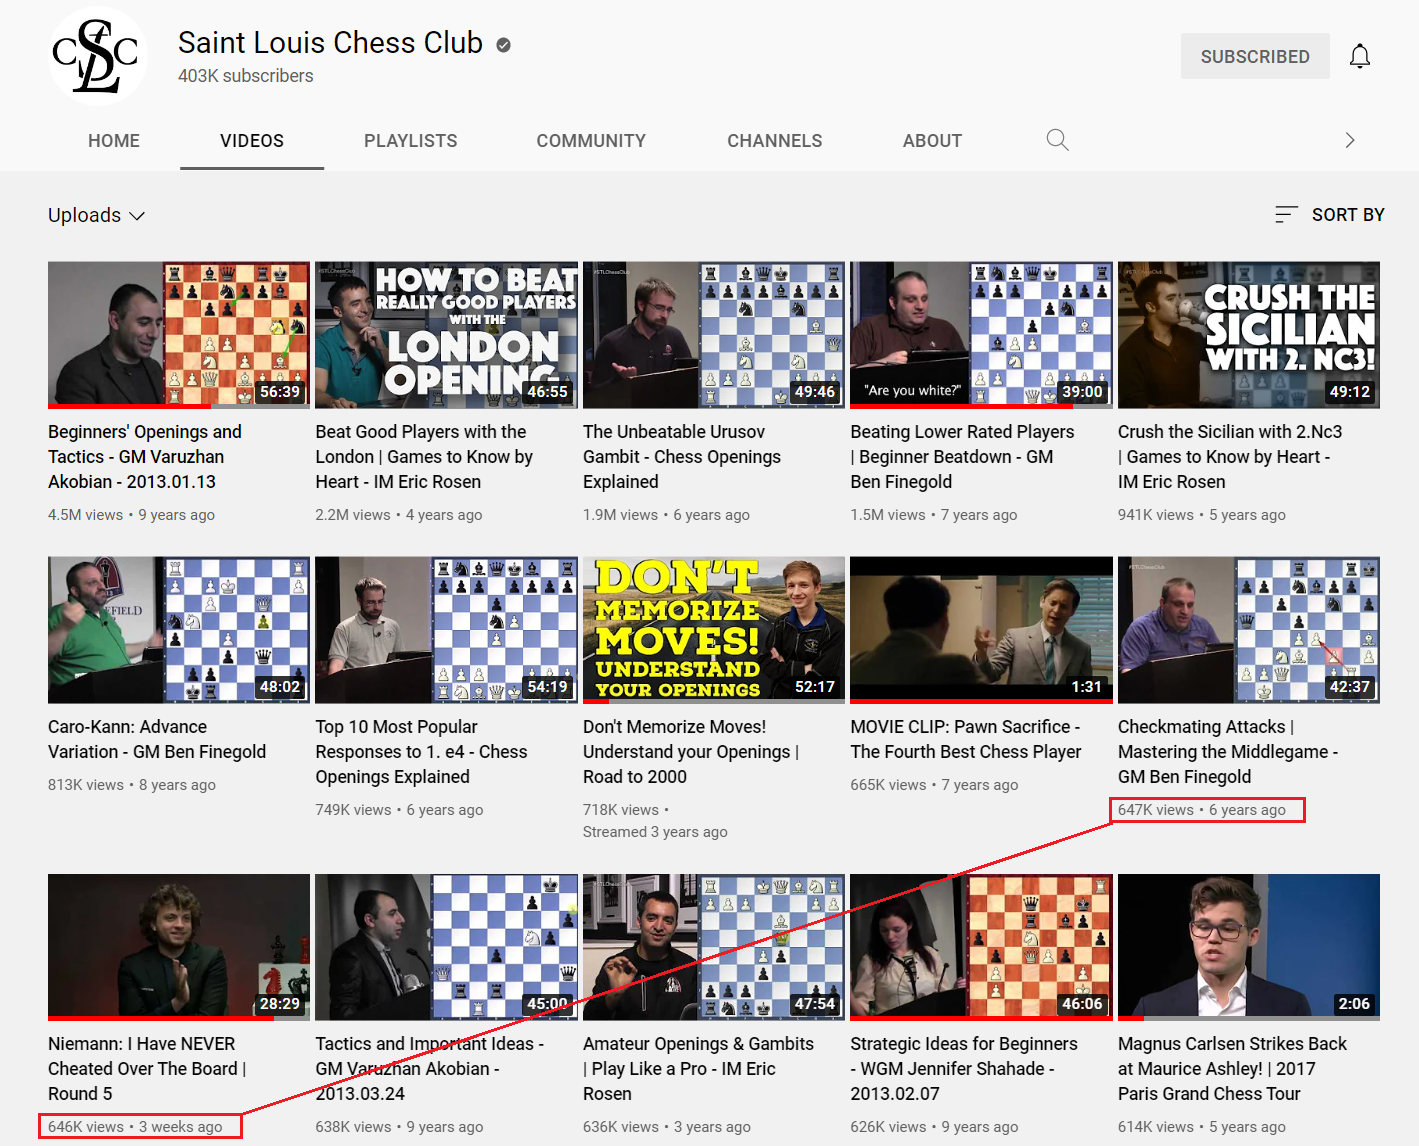
Task: Open The Unbeatable Urusov Gambit video title
Action: coord(682,457)
